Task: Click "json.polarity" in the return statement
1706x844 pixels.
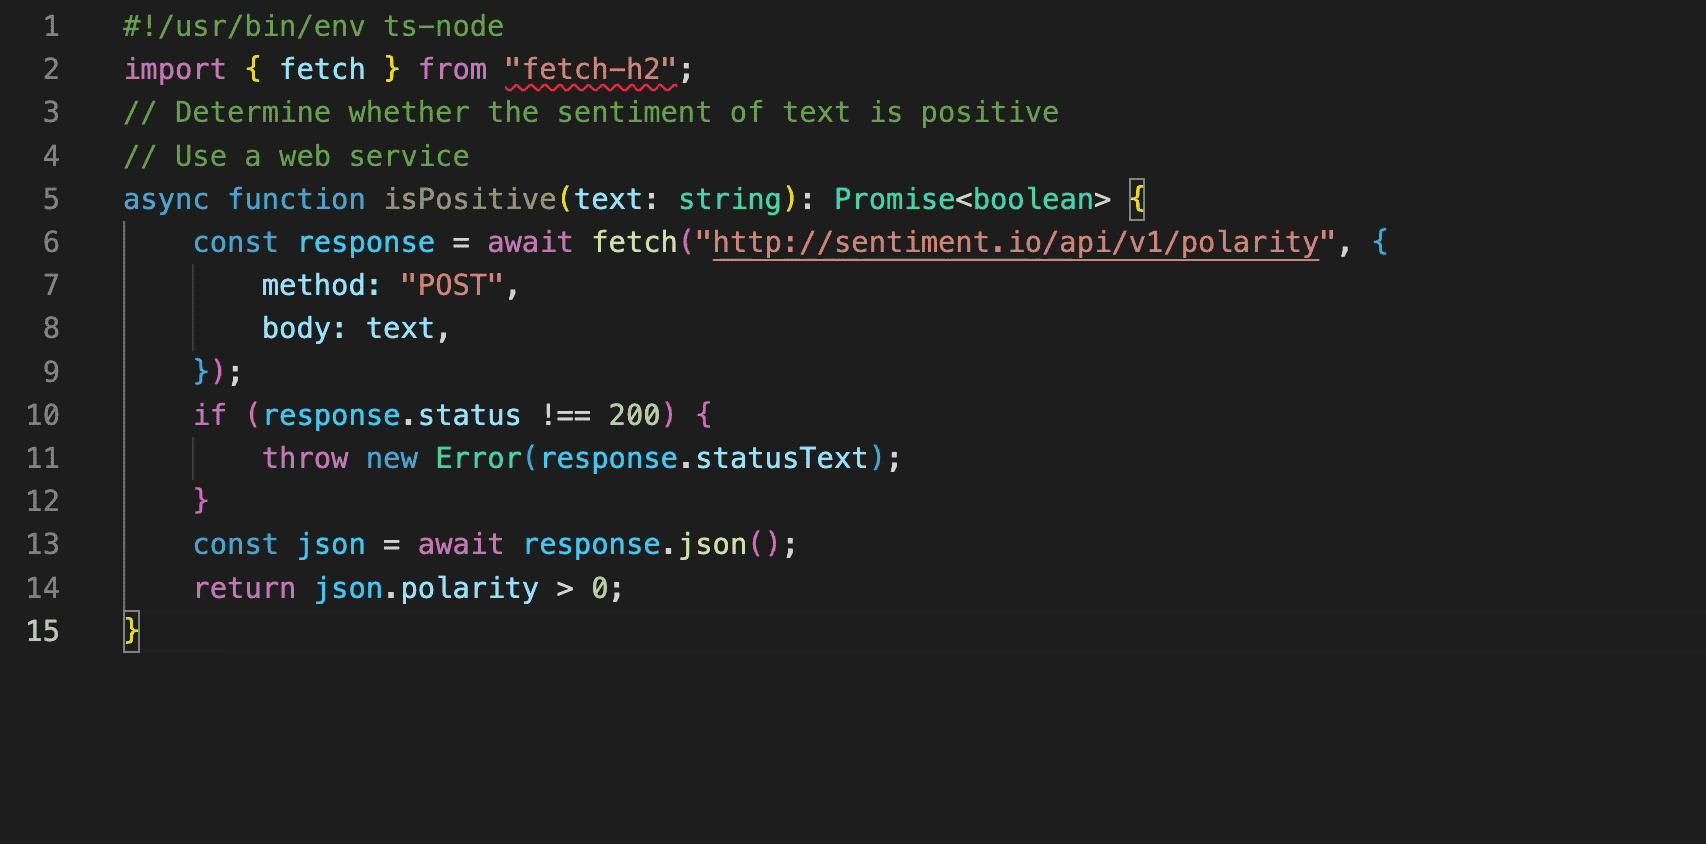Action: (x=426, y=588)
